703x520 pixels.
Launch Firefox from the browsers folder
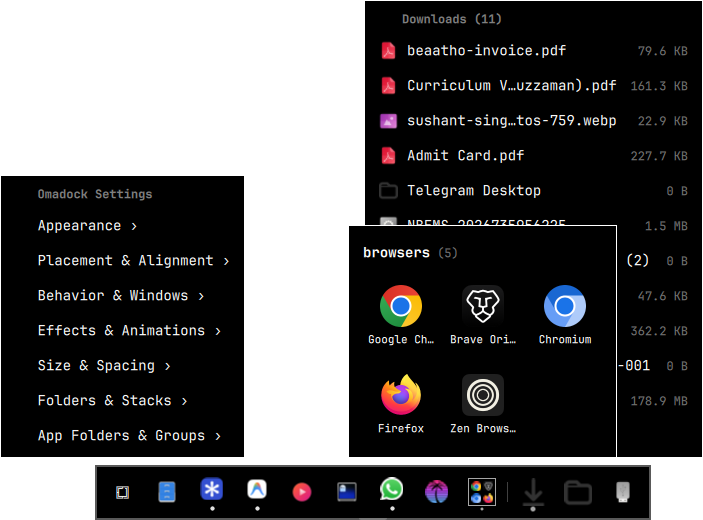pos(400,395)
